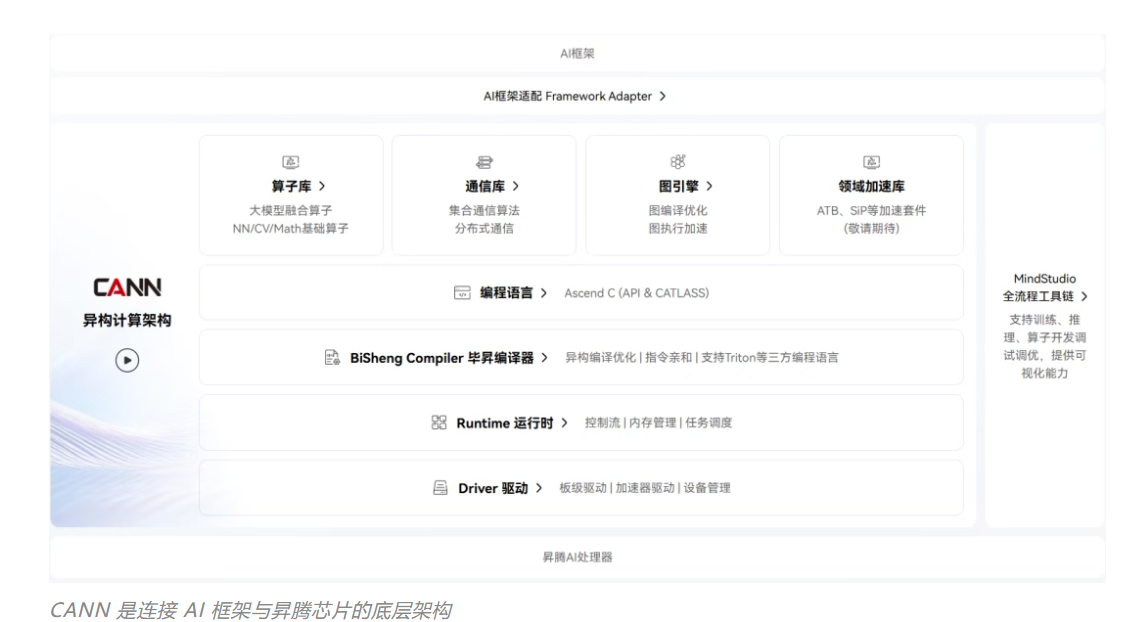Viewport: 1134px width, 622px height.
Task: Open the 图引擎 title link
Action: click(678, 187)
